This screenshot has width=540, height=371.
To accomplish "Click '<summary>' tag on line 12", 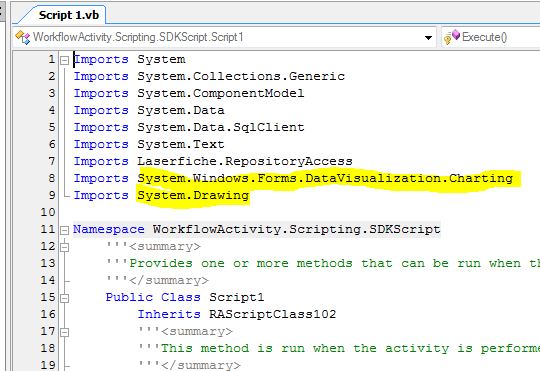I will click(165, 246).
